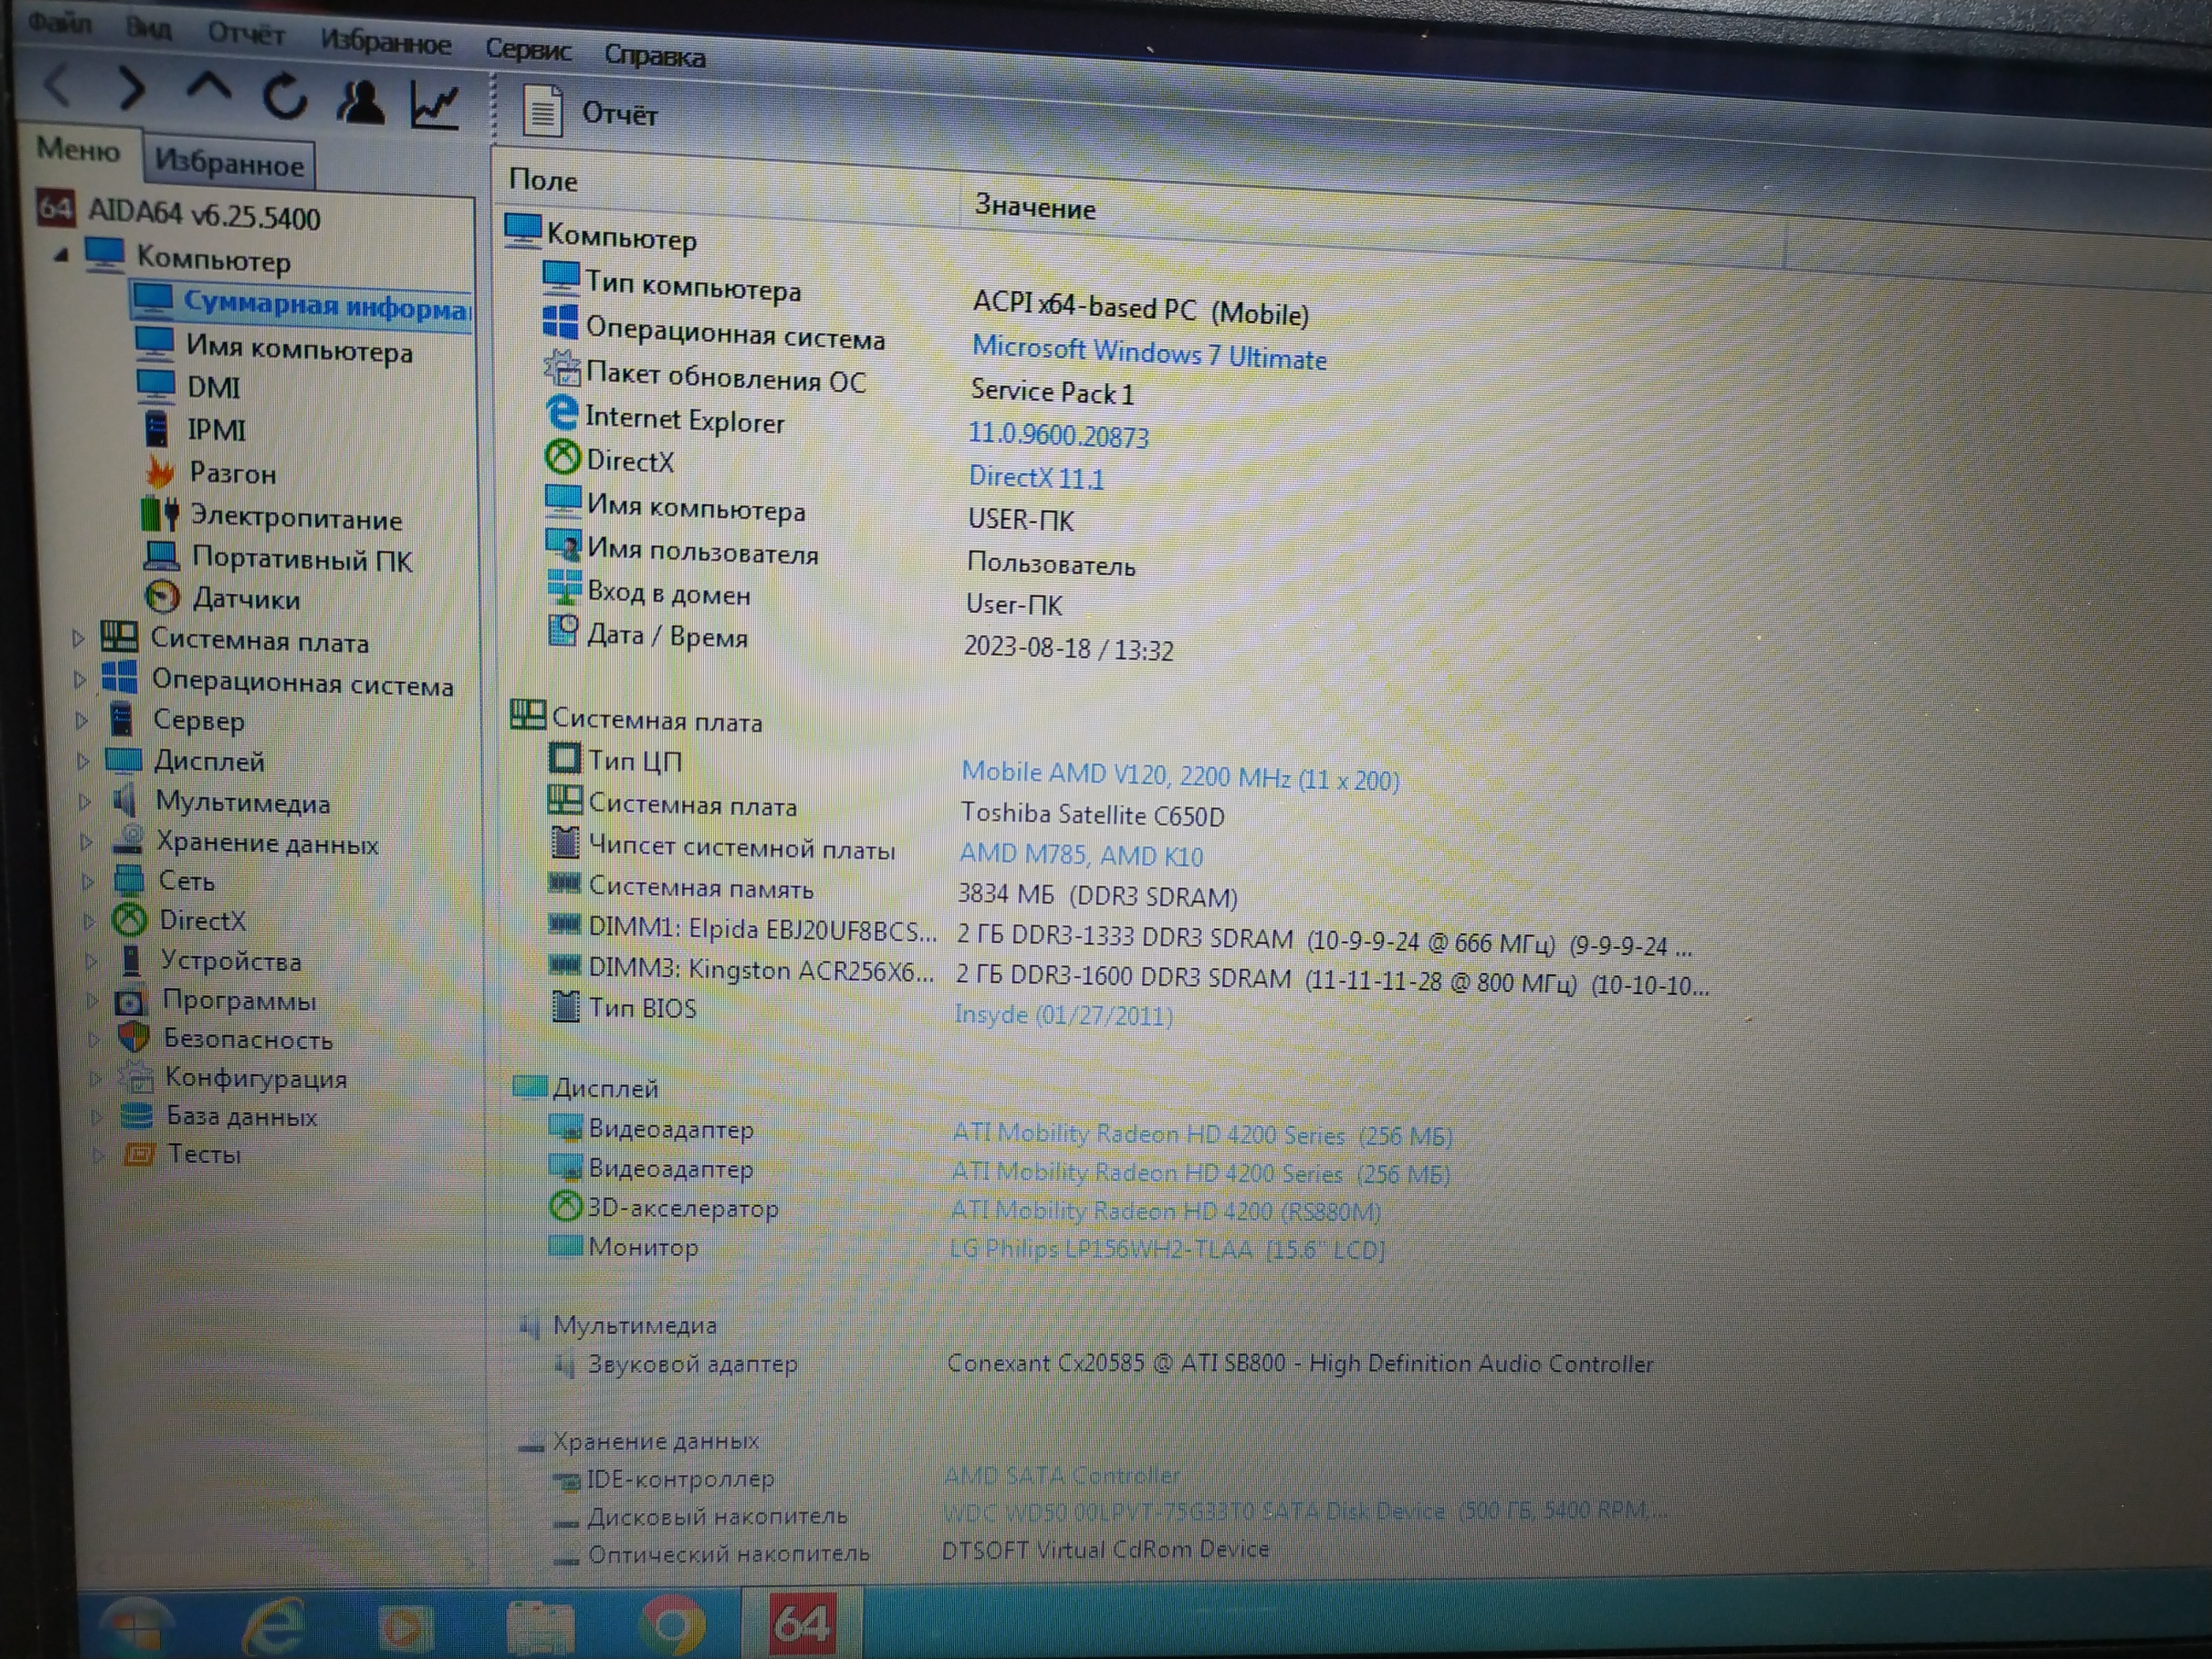Click the База данных tree icon

coord(136,1115)
